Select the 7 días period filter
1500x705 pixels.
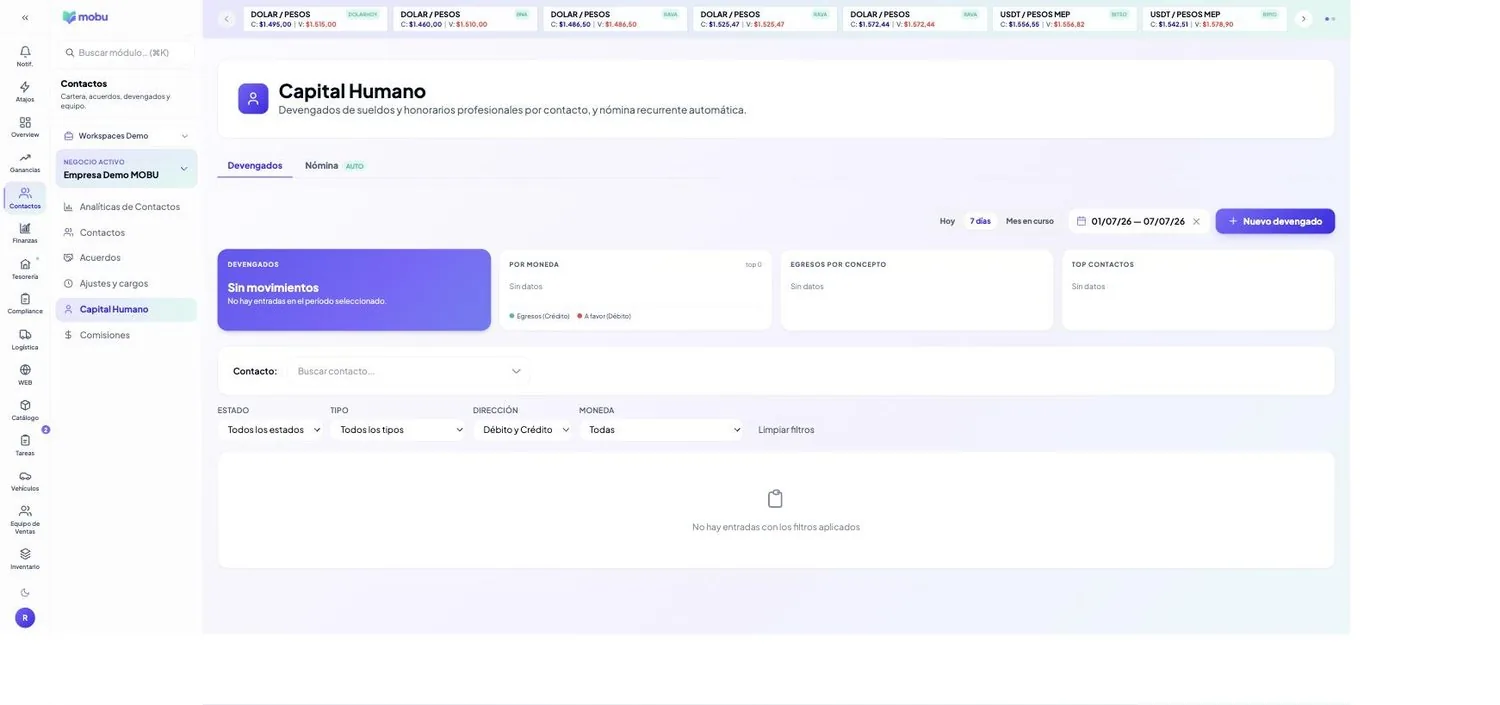coord(980,221)
